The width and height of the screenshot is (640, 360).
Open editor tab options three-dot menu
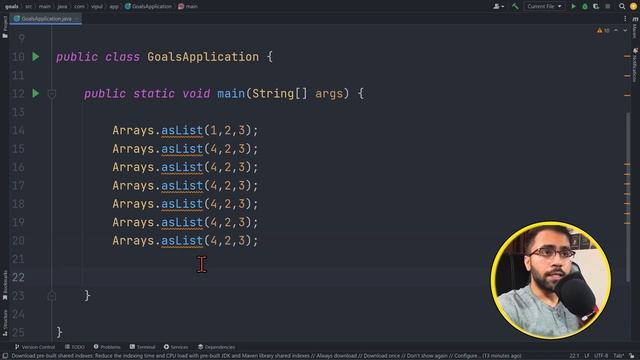(x=625, y=19)
